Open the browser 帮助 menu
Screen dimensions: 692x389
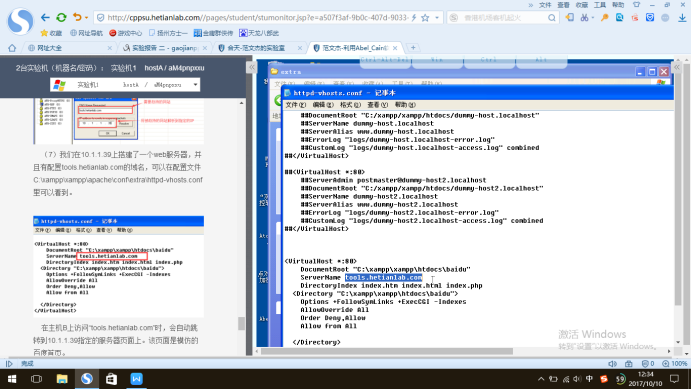coord(618,5)
